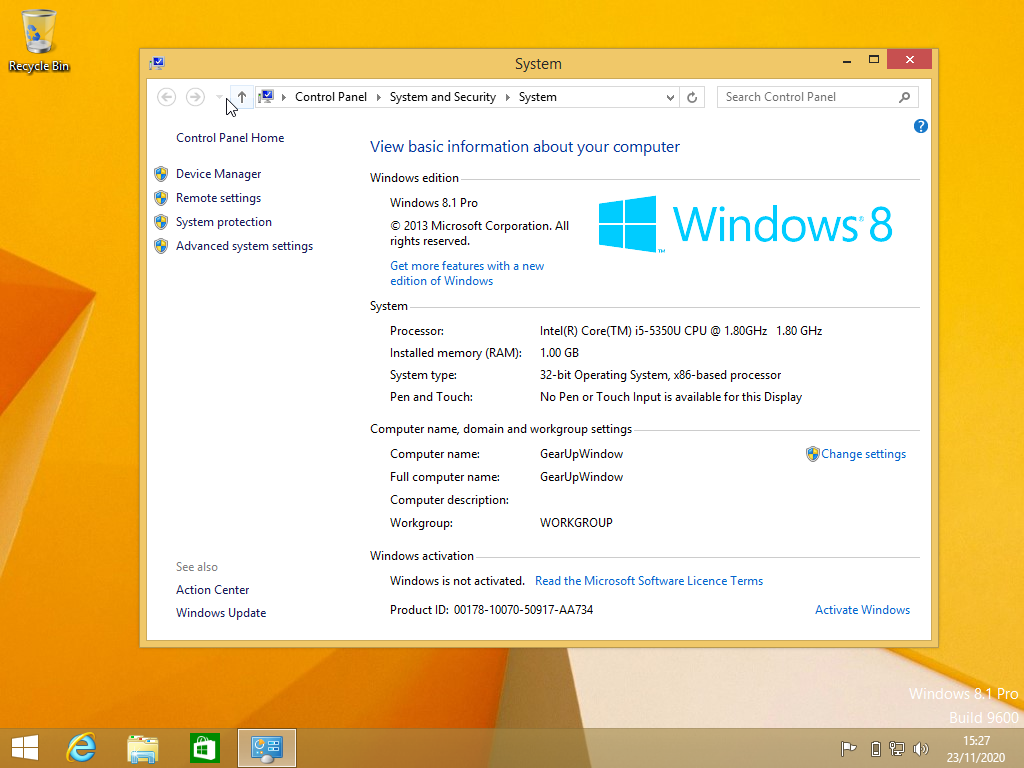Image resolution: width=1024 pixels, height=768 pixels.
Task: Click the shield icon beside Advanced system settings
Action: [161, 246]
